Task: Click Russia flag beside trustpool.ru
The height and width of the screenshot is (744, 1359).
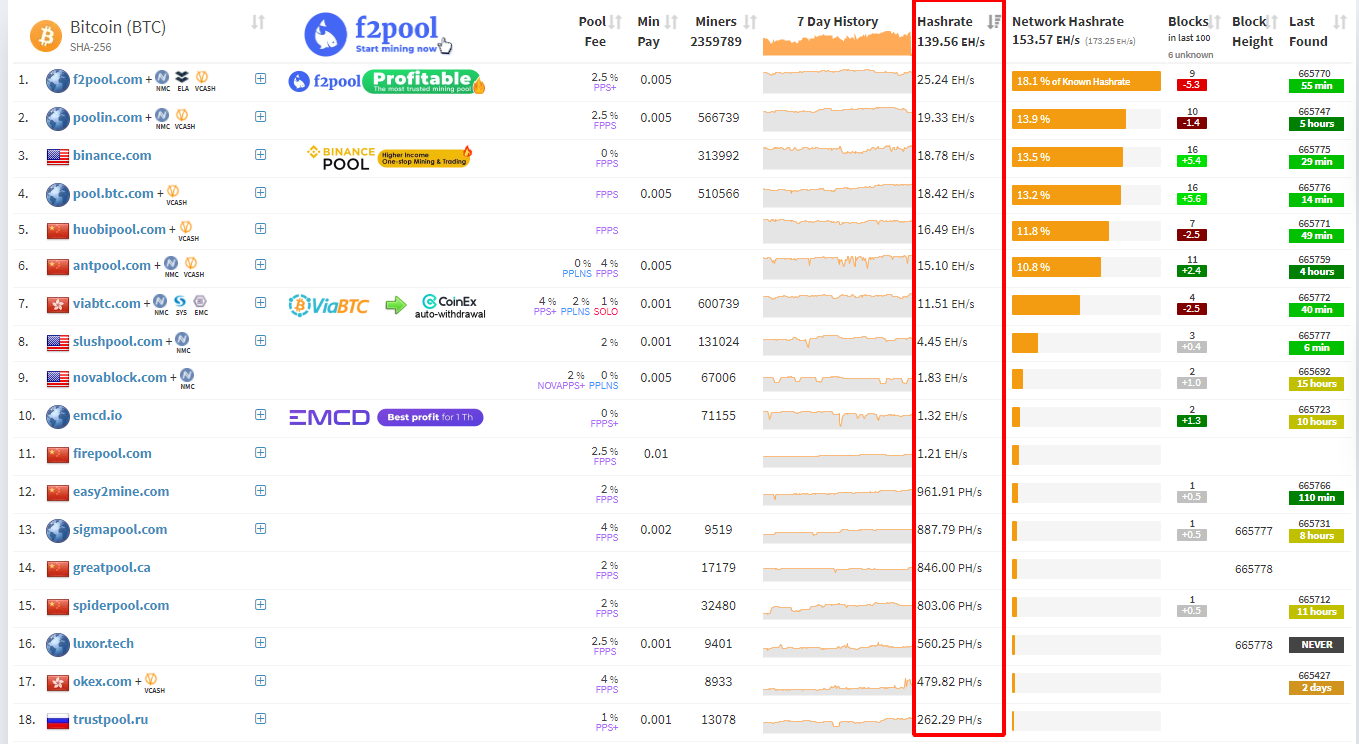Action: click(x=58, y=720)
